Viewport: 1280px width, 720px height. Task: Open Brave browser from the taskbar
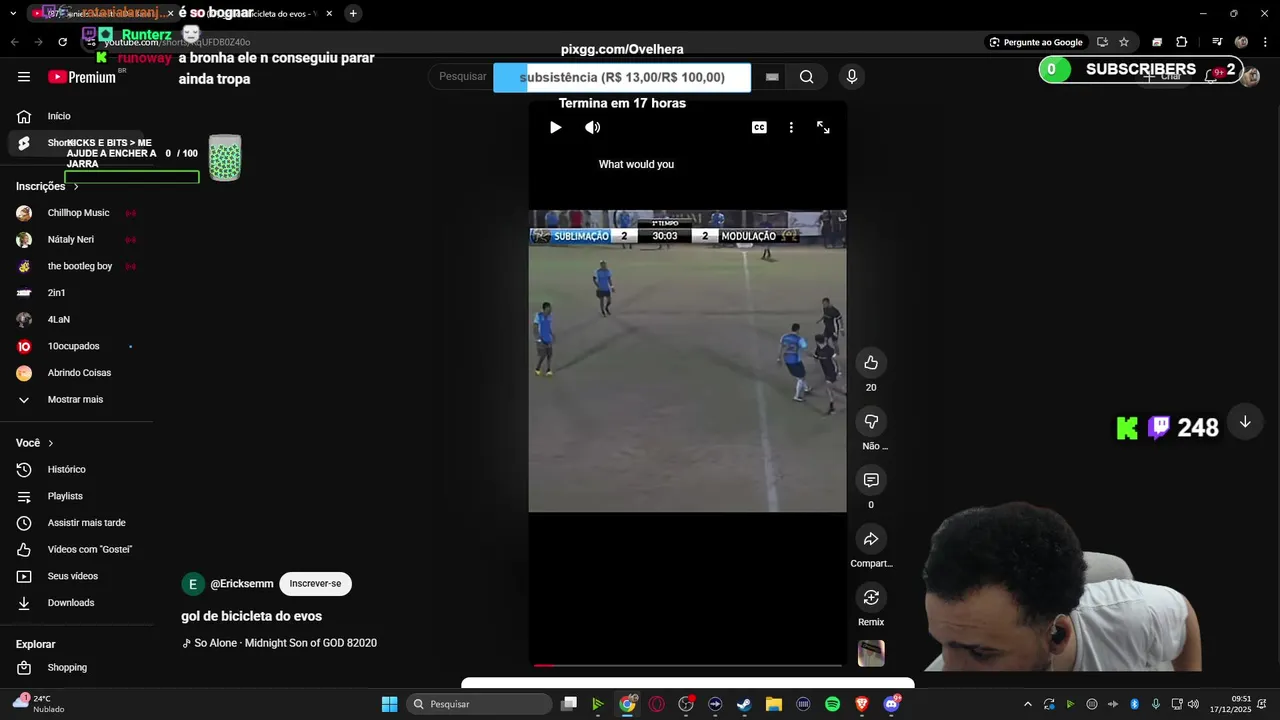pos(862,704)
